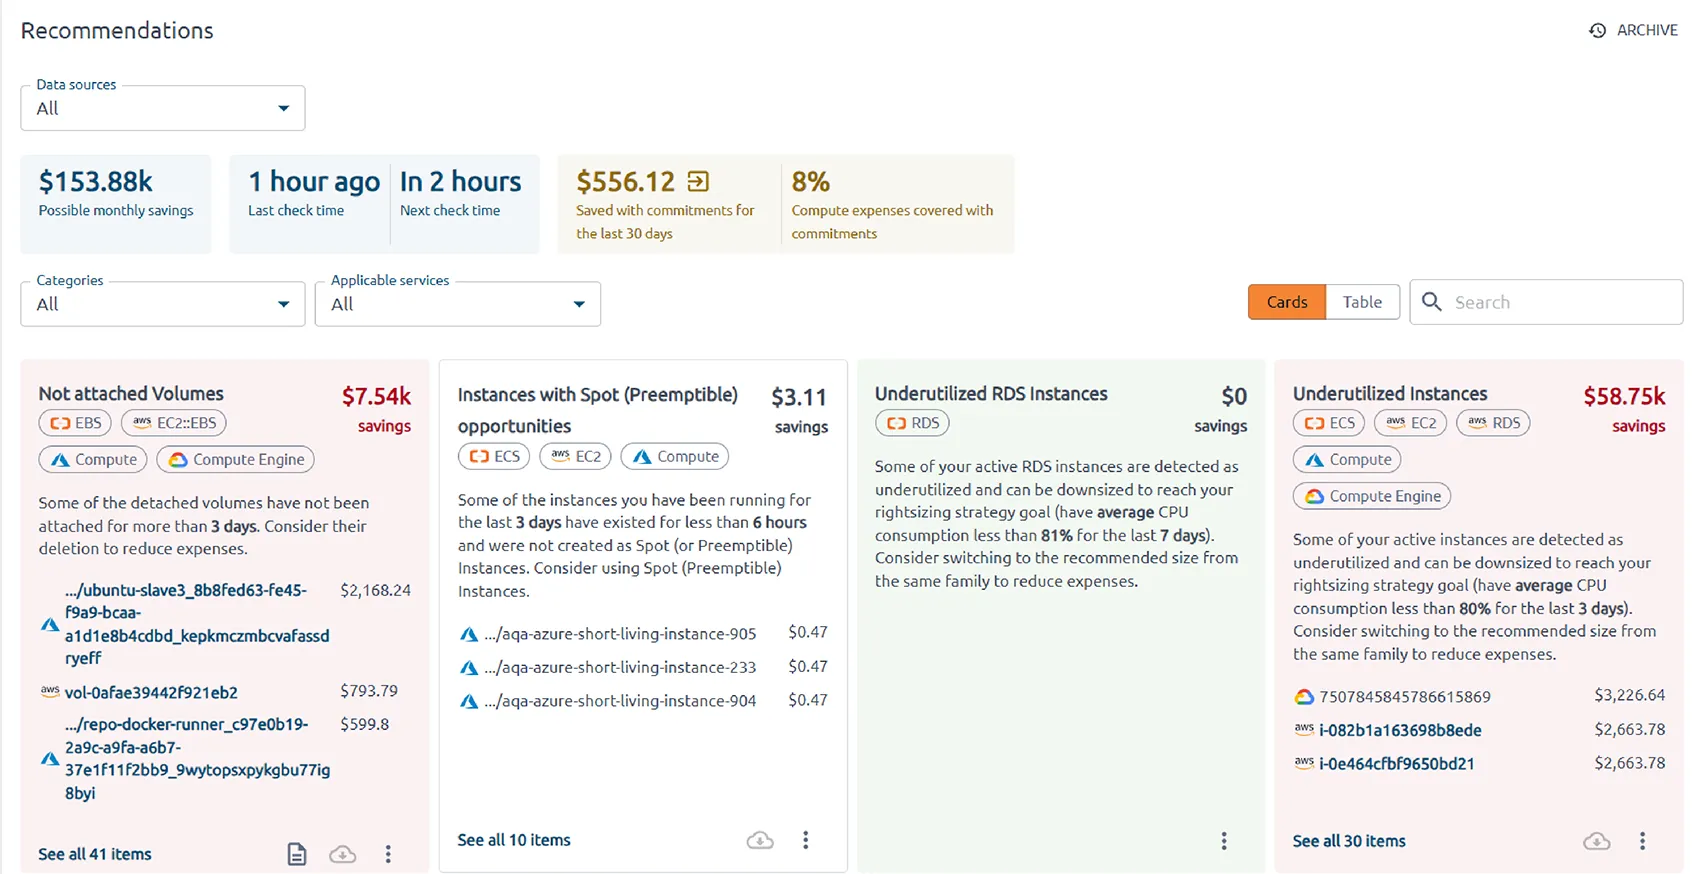Viewport: 1700px width, 874px height.
Task: Click EC2 chip on Spot opportunities card
Action: pyautogui.click(x=575, y=456)
